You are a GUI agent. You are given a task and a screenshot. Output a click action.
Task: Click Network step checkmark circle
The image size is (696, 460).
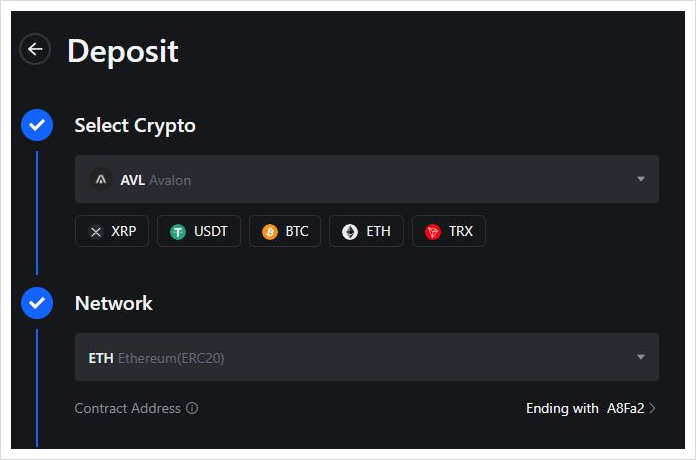tap(37, 303)
